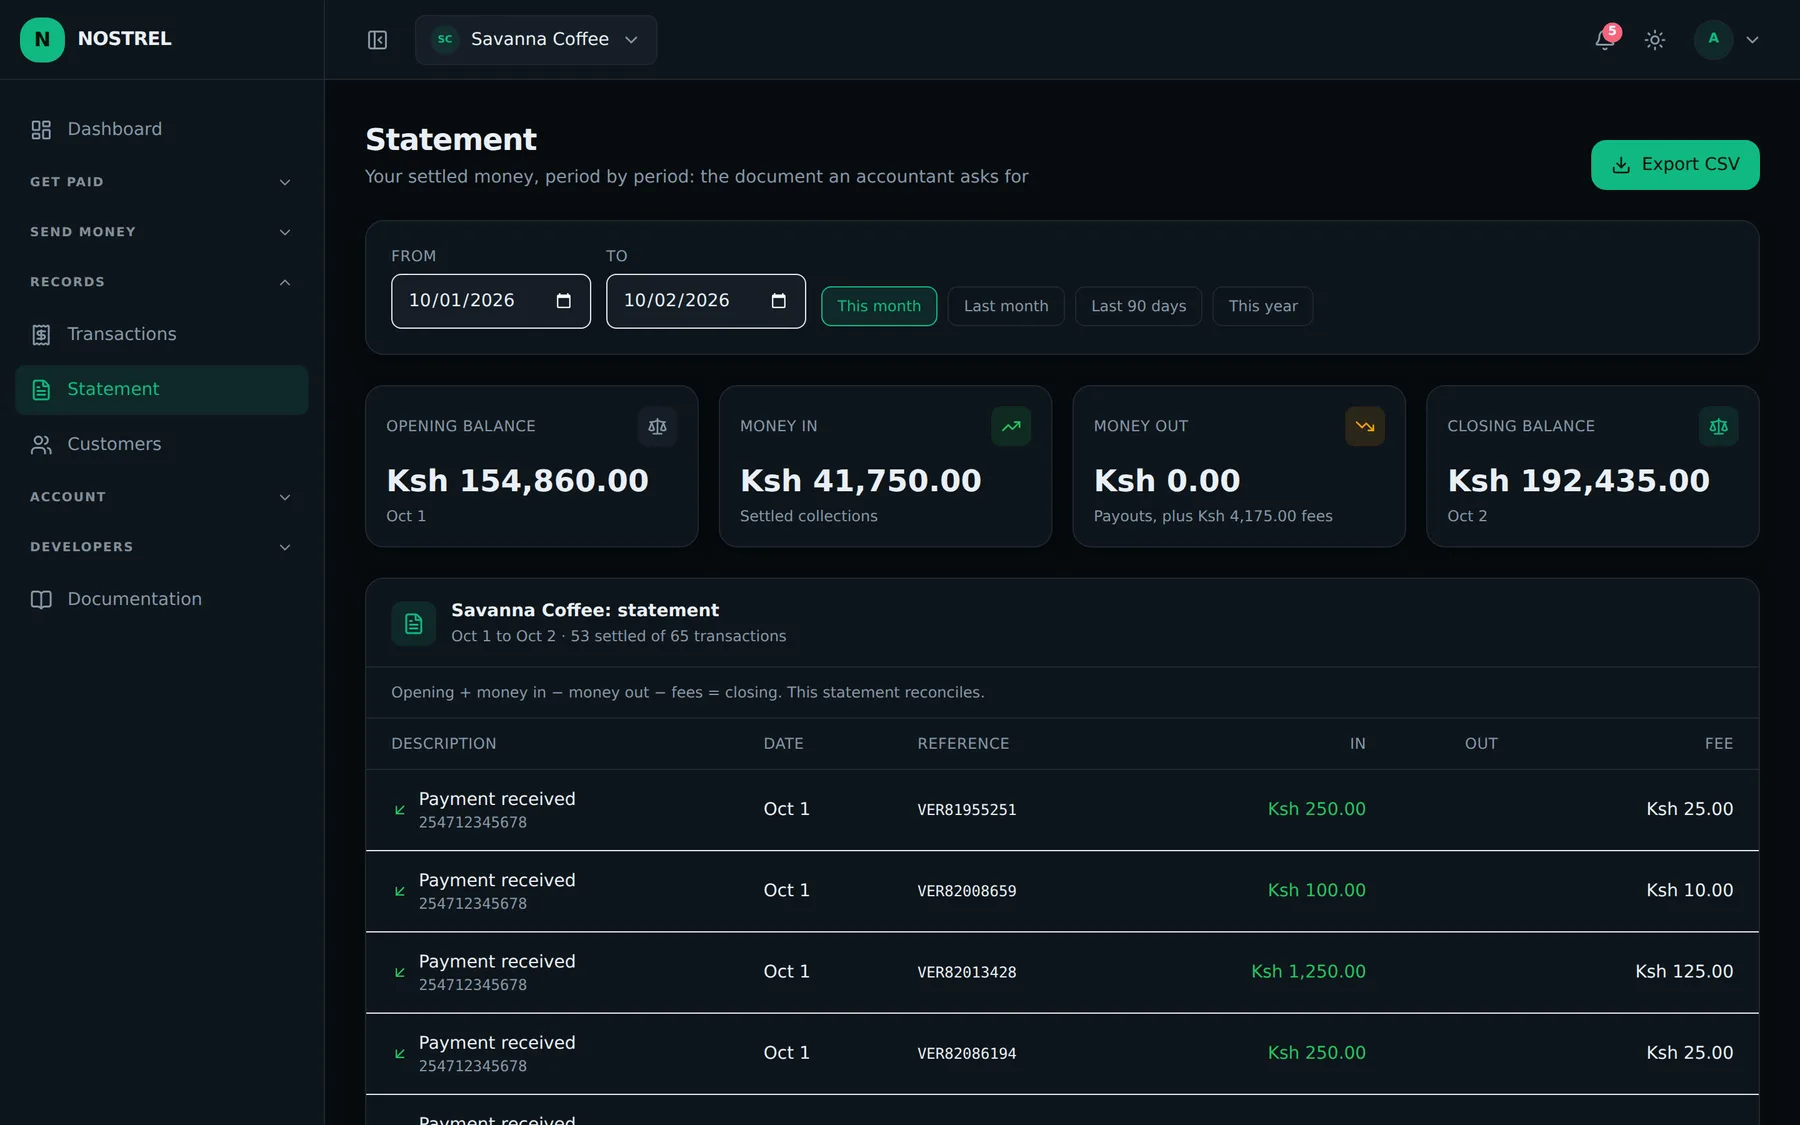Expand the Developers section
The width and height of the screenshot is (1800, 1125).
click(x=162, y=547)
